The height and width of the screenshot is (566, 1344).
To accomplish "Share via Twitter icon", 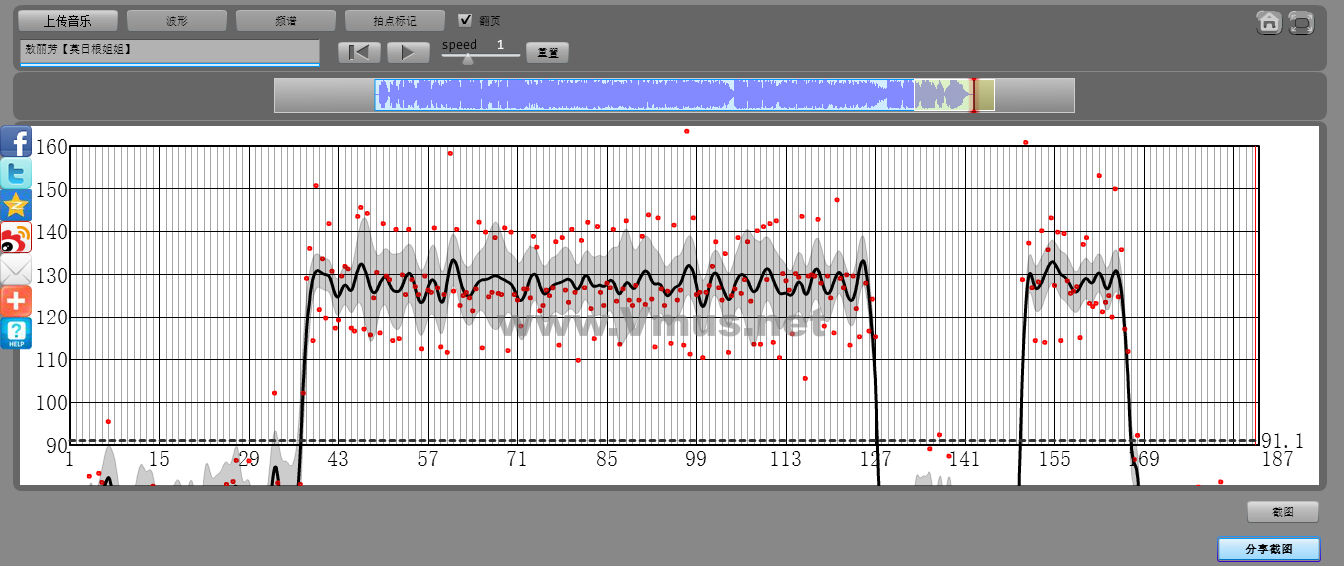I will 16,173.
